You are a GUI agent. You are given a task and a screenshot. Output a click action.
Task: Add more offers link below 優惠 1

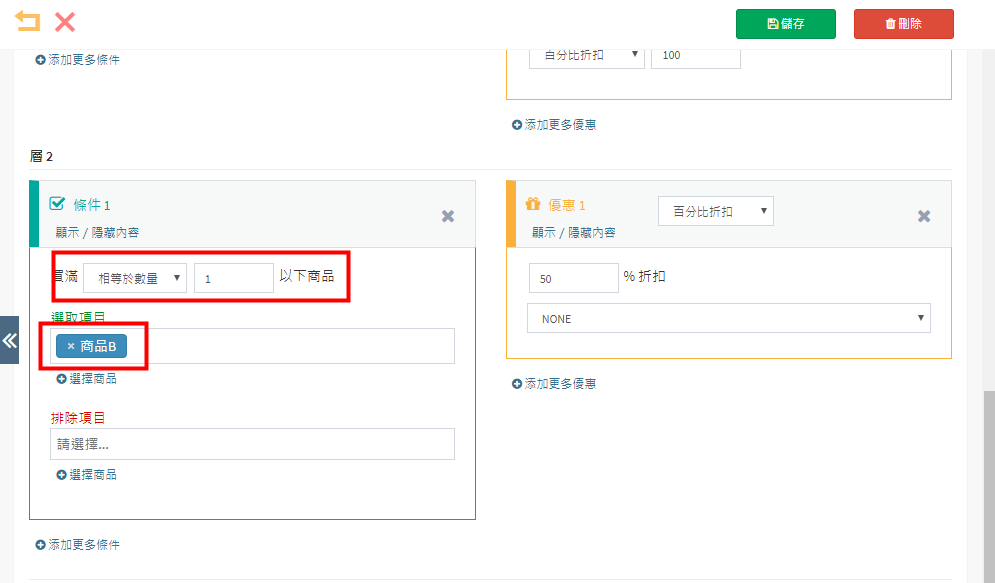[x=554, y=384]
